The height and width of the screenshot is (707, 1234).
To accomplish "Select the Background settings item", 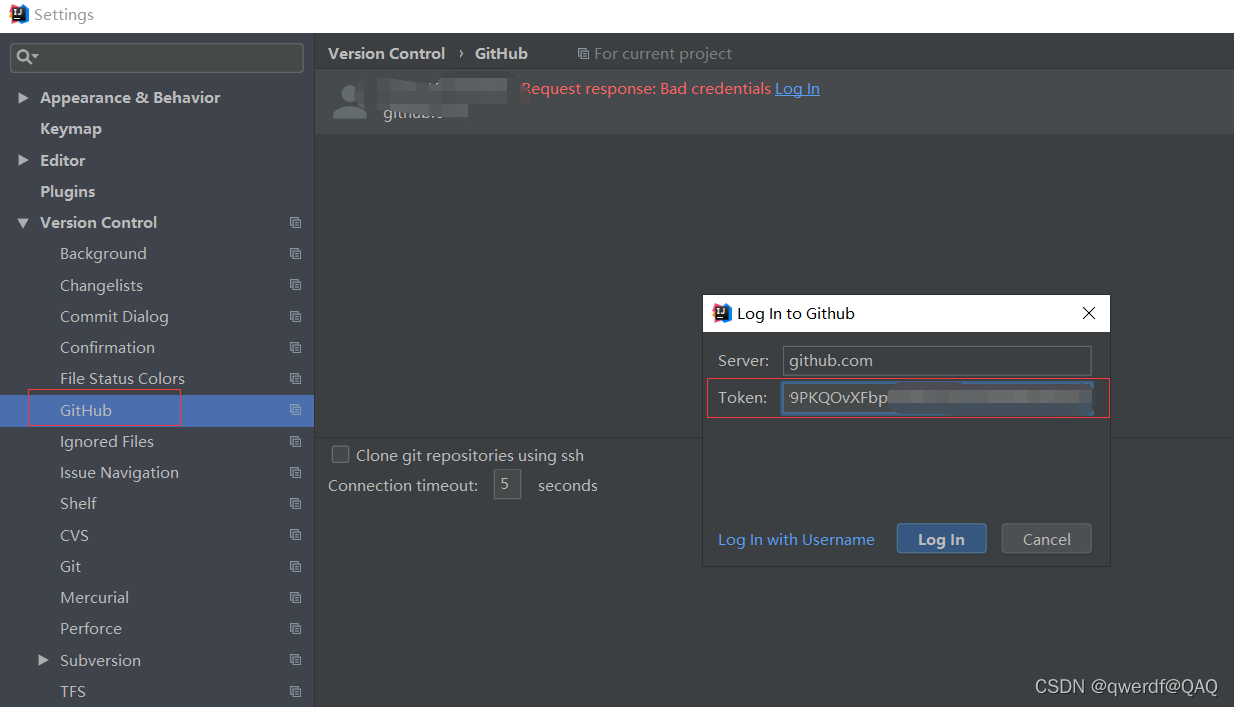I will click(x=103, y=254).
